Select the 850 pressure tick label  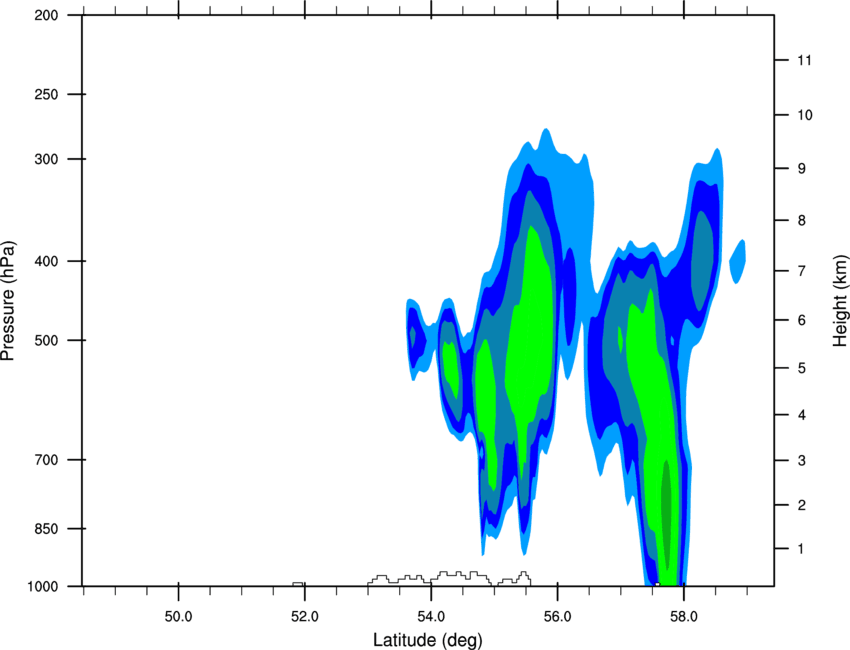[x=47, y=529]
